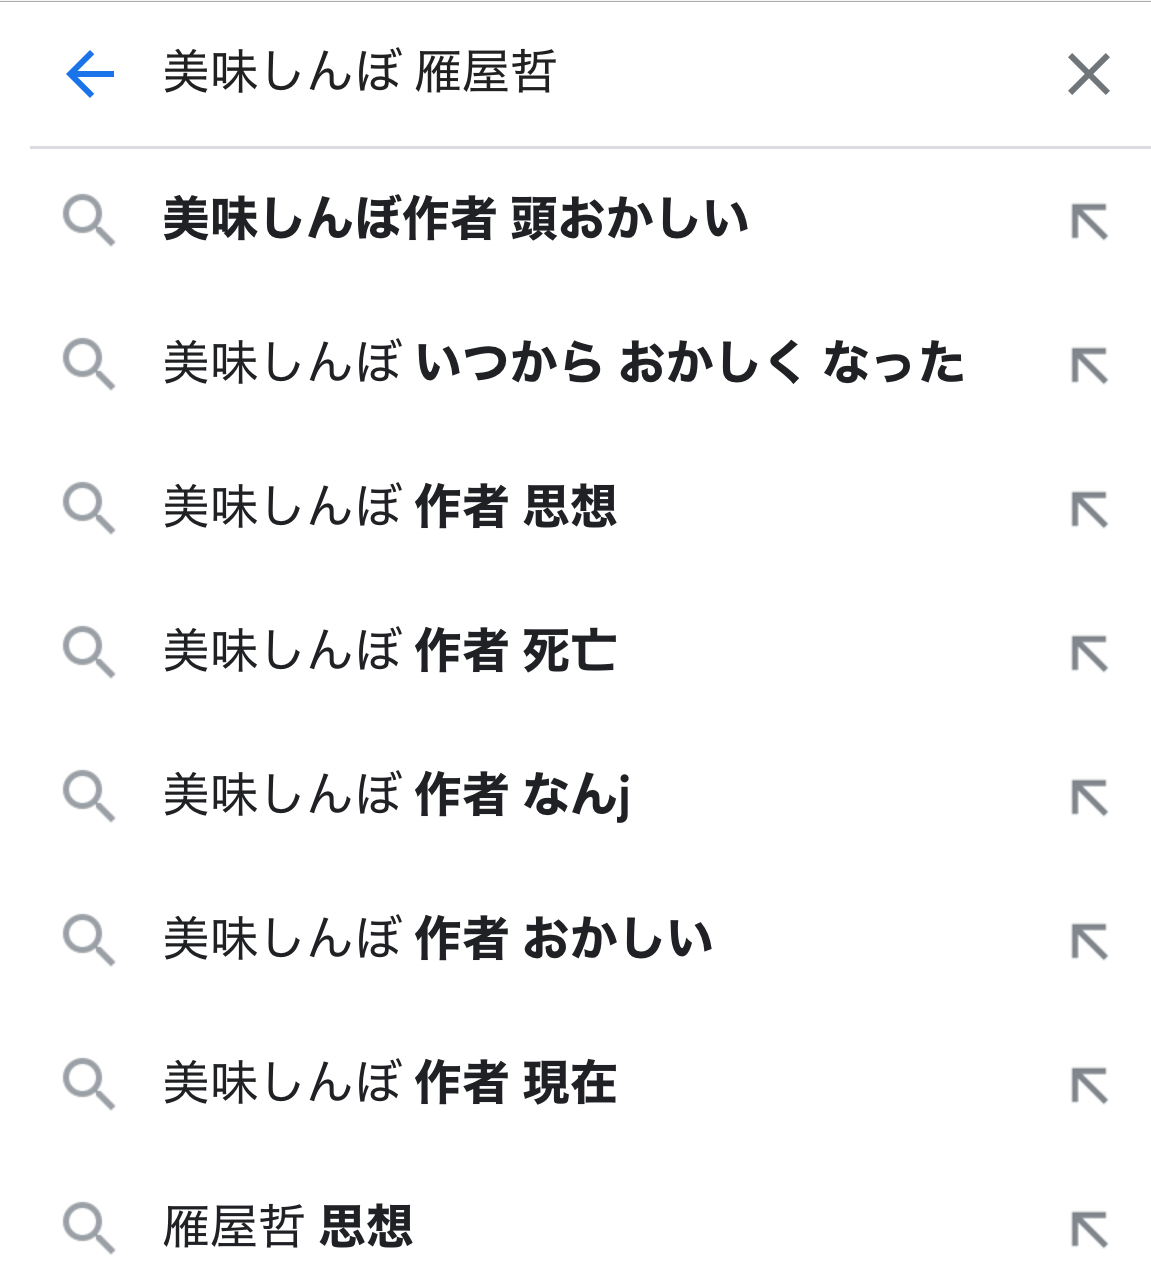Use arrow icon on 作者 おかしい row
The height and width of the screenshot is (1281, 1151).
click(x=1089, y=941)
